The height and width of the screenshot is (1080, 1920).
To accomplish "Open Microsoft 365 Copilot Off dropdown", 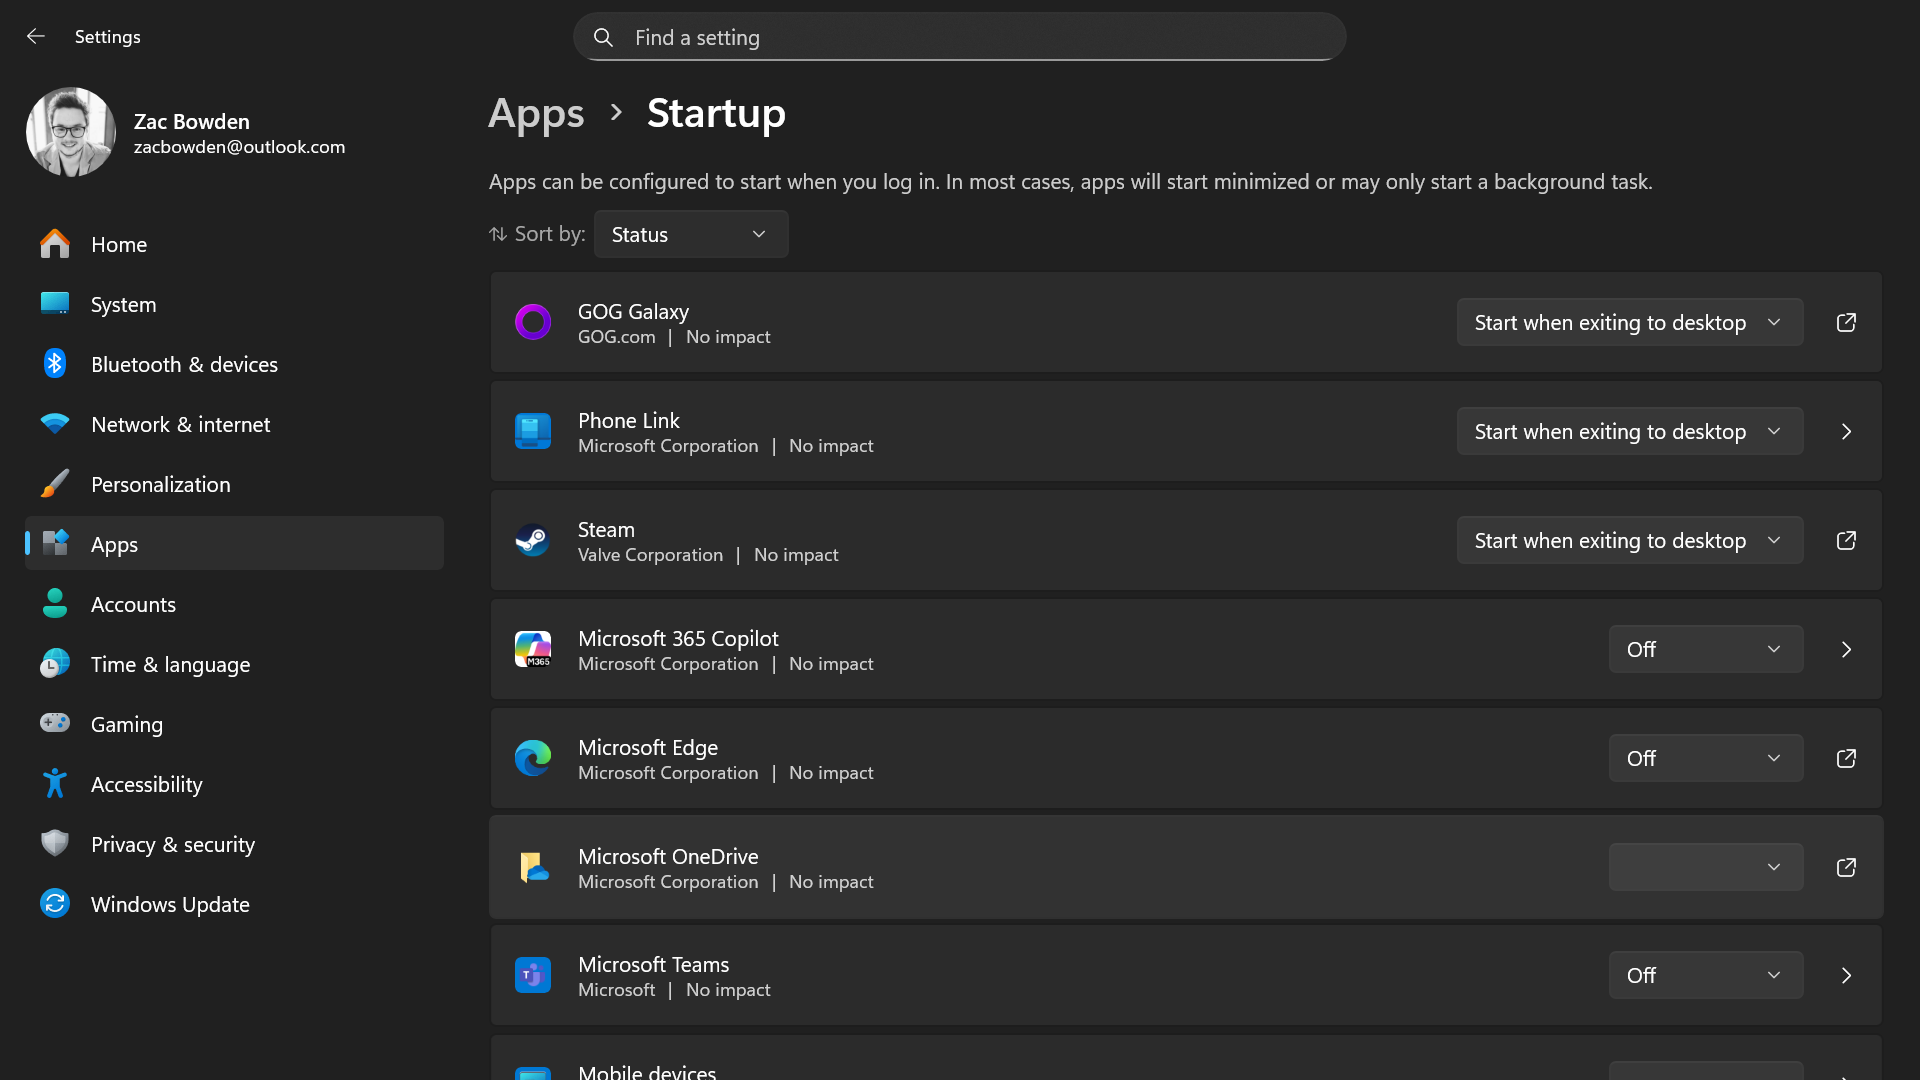I will (x=1706, y=649).
